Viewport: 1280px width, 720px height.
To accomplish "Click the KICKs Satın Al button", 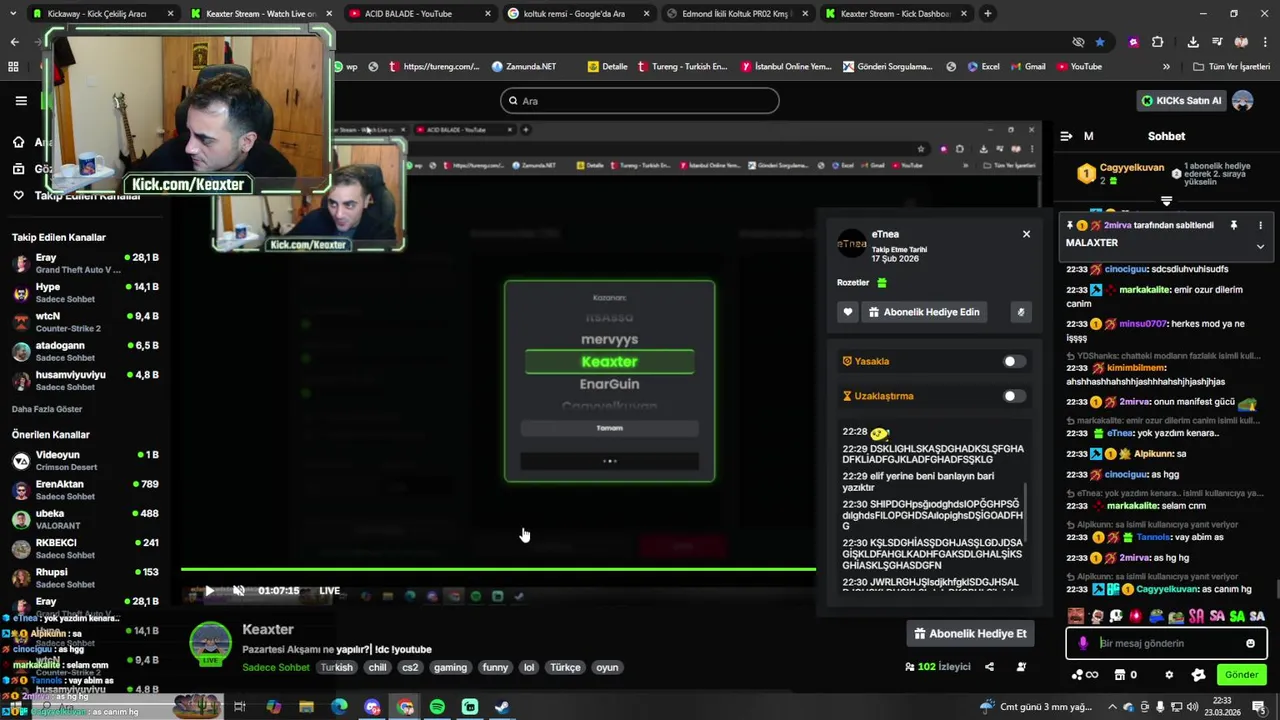I will 1181,100.
